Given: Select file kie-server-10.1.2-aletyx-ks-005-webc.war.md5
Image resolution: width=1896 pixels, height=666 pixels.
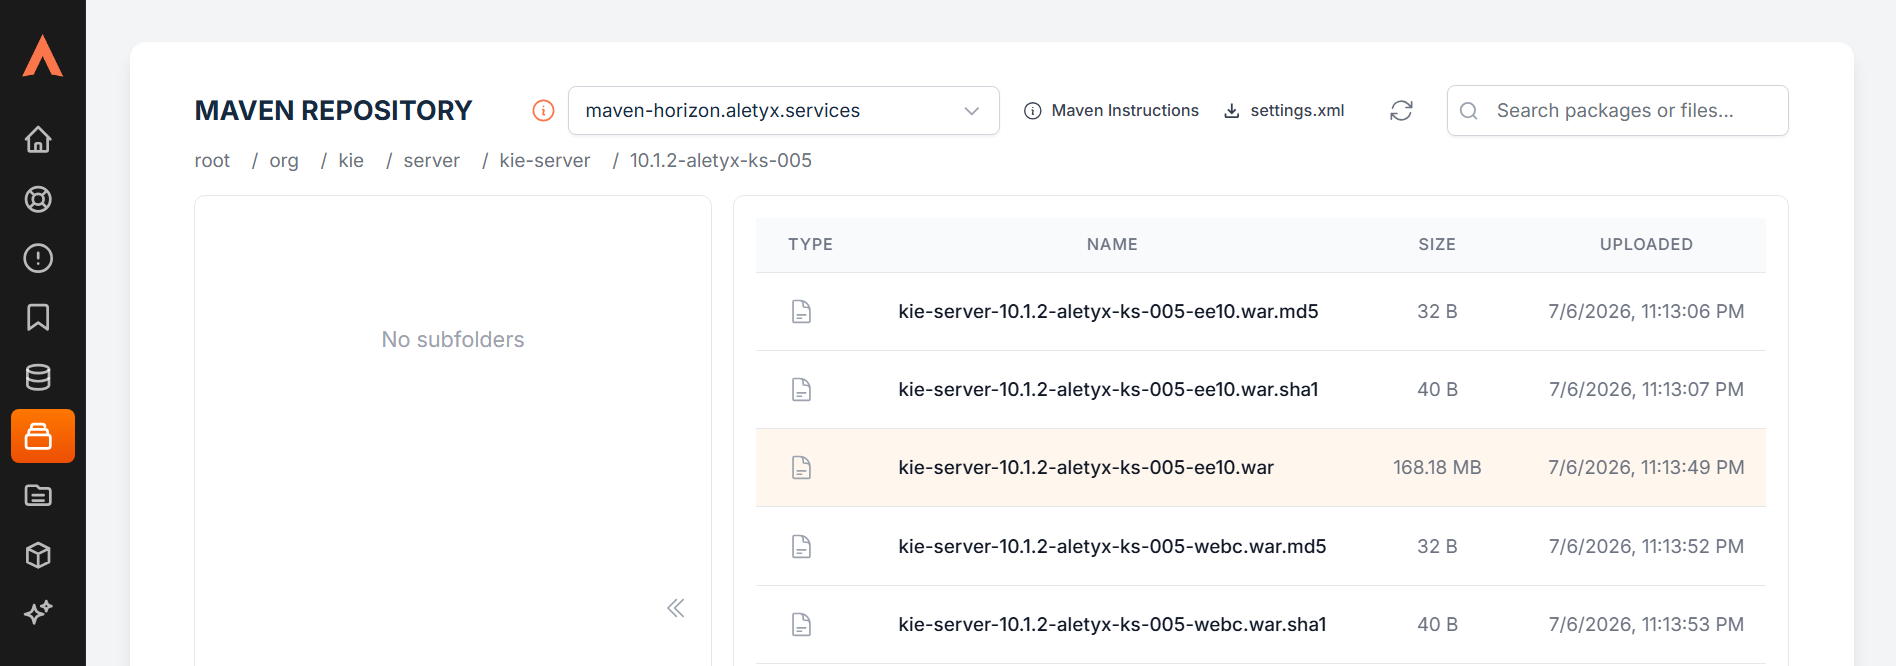Looking at the screenshot, I should (x=1112, y=546).
